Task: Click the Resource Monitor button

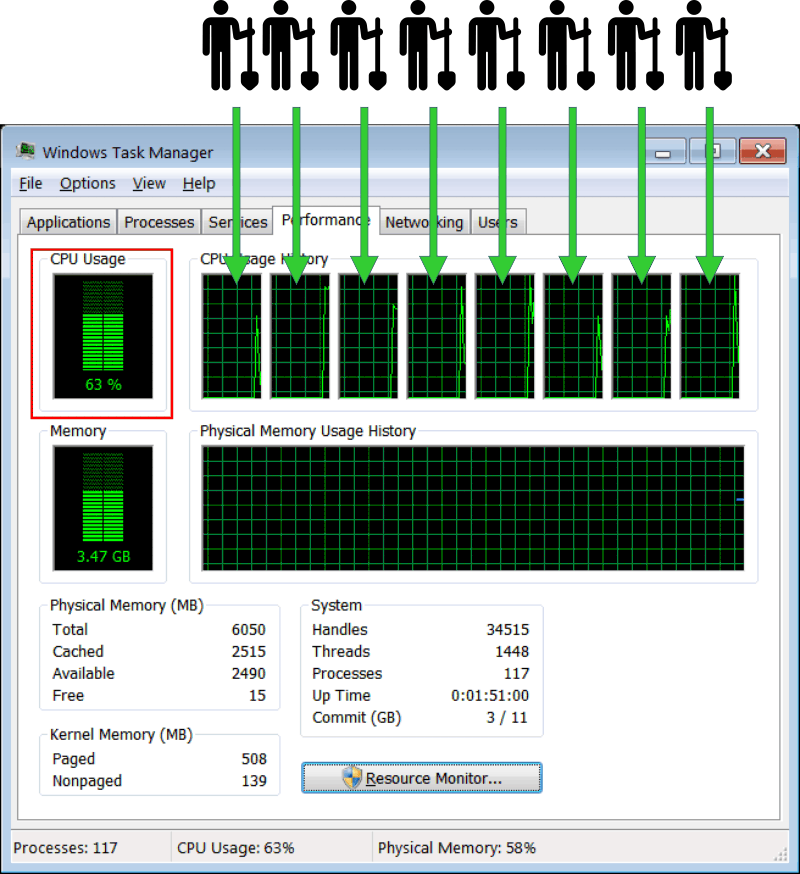Action: coord(421,778)
